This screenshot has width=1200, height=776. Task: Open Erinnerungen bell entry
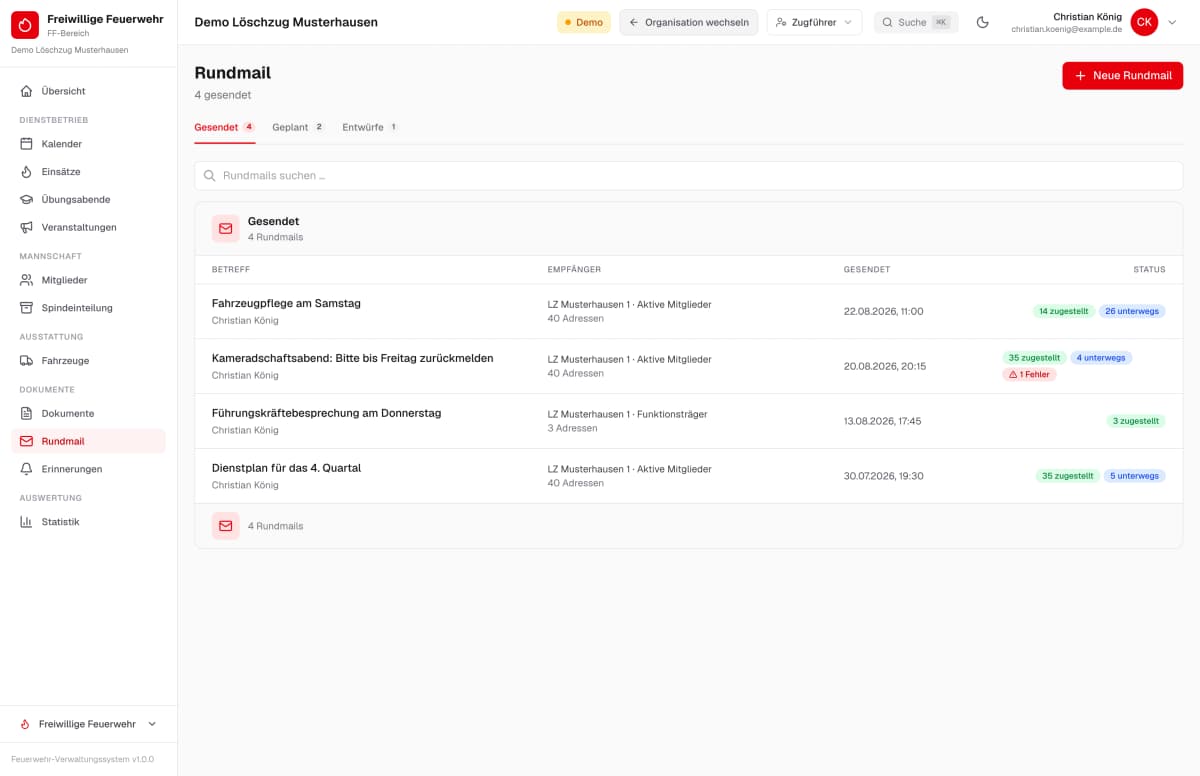click(88, 469)
